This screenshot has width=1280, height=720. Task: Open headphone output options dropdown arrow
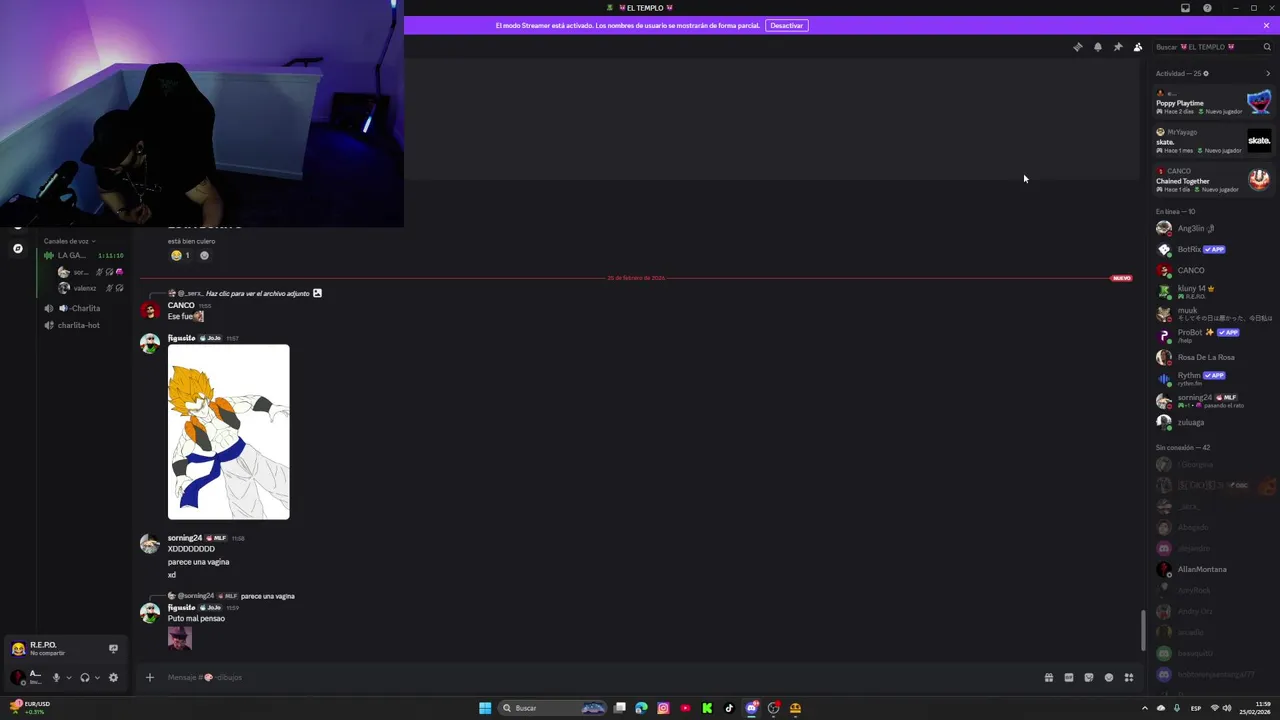[x=97, y=677]
